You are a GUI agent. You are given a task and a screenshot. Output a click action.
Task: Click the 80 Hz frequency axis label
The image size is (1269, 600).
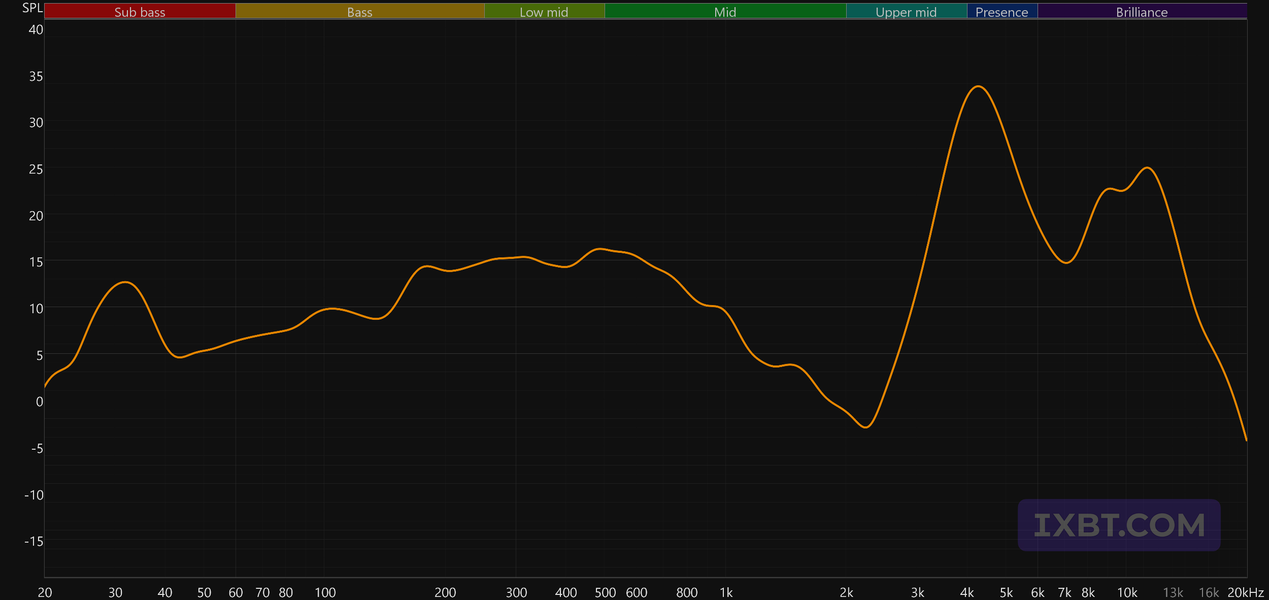pos(286,592)
